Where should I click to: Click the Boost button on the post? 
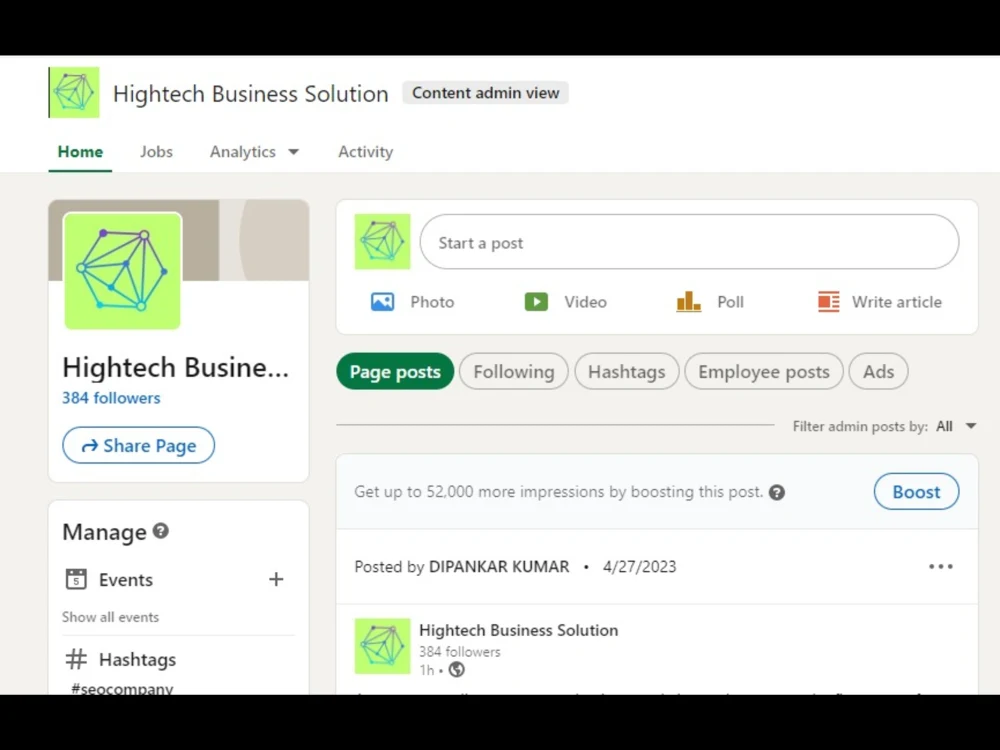916,491
